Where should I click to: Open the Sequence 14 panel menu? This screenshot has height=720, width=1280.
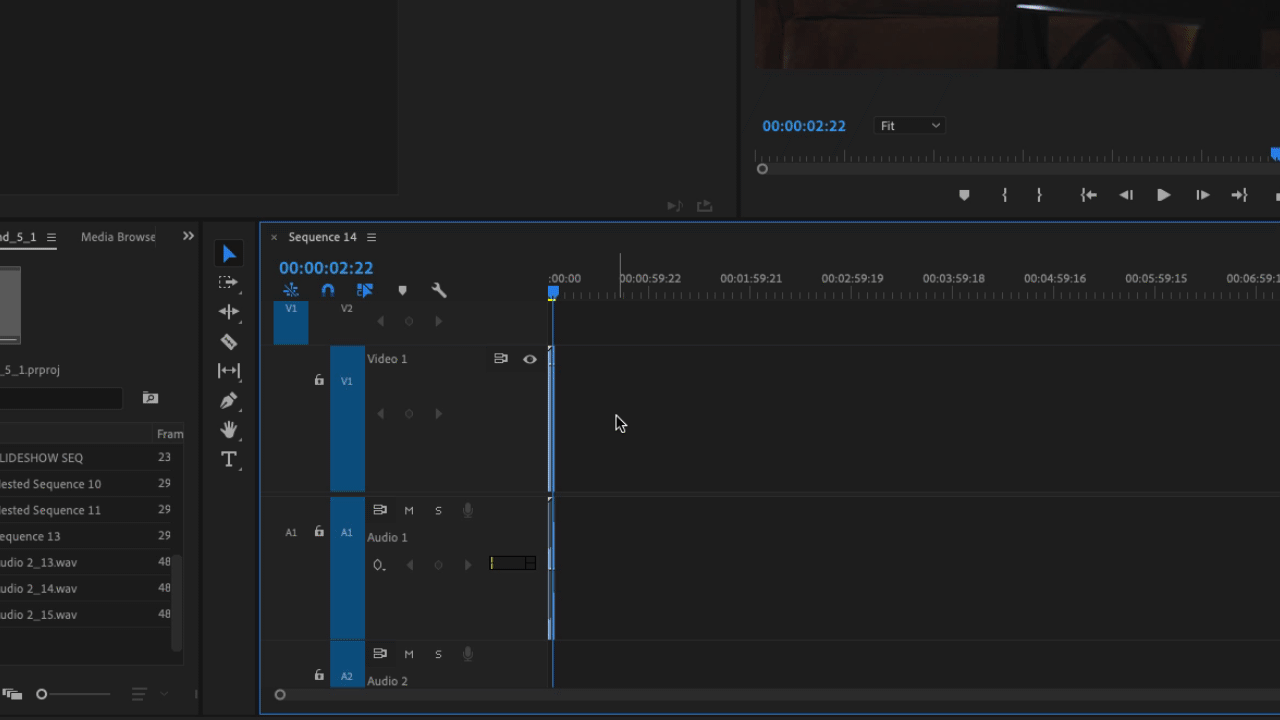point(371,237)
